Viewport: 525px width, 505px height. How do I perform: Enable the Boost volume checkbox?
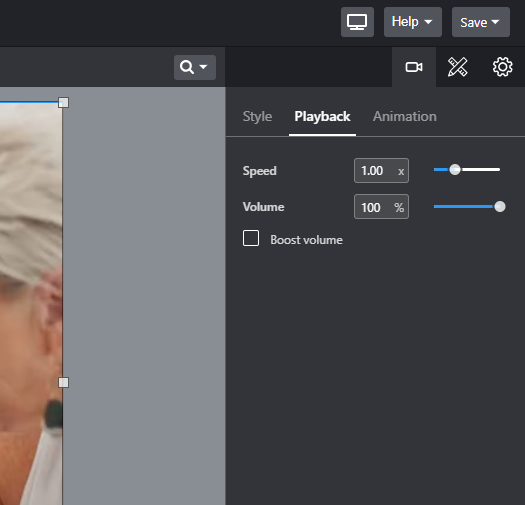click(x=251, y=238)
